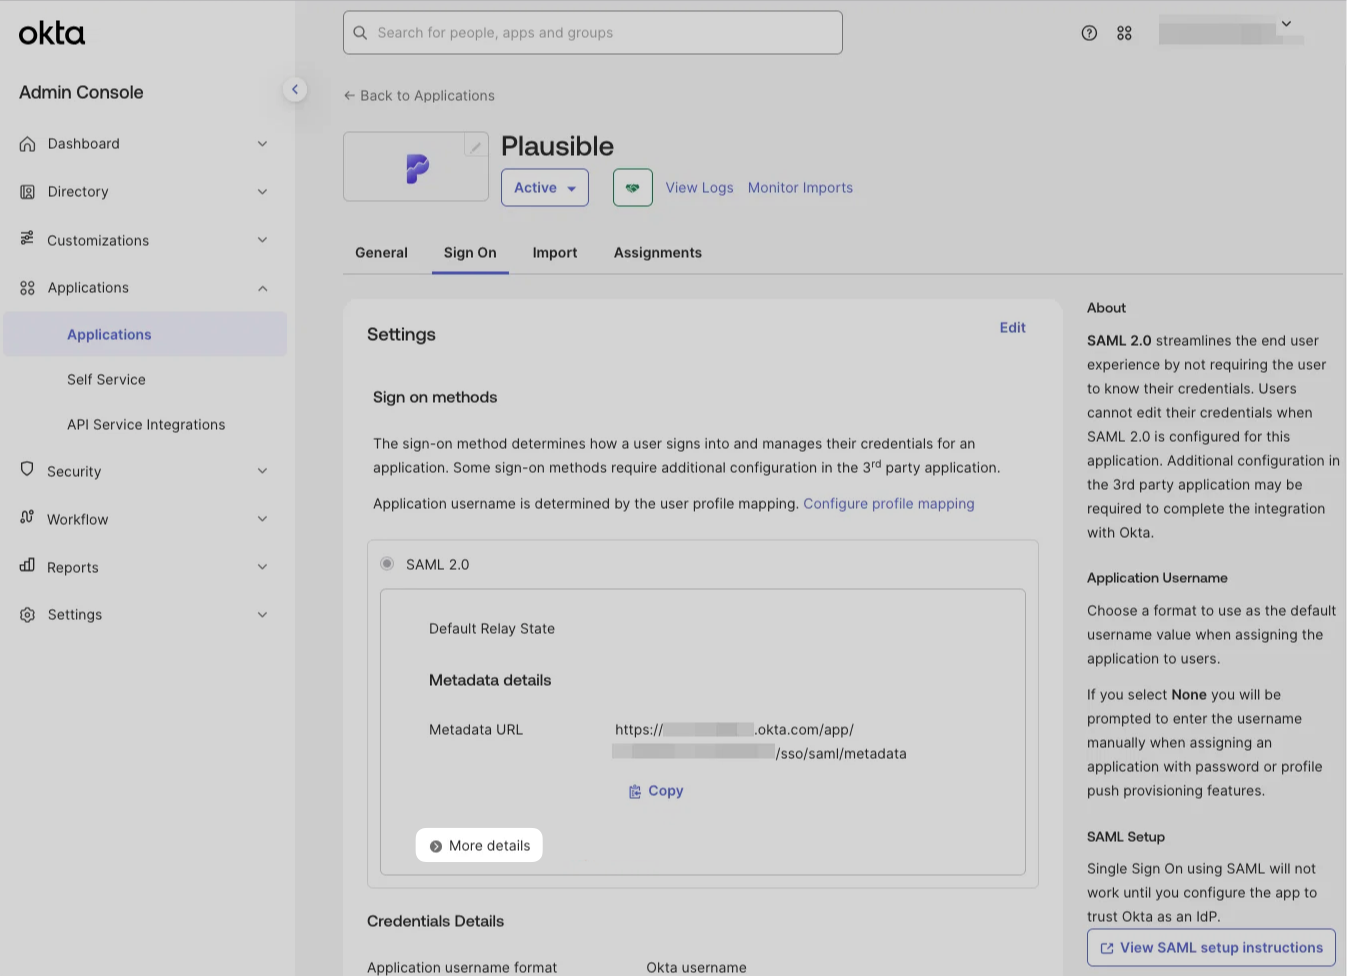This screenshot has width=1347, height=976.
Task: Click the search magnifier icon
Action: (361, 33)
